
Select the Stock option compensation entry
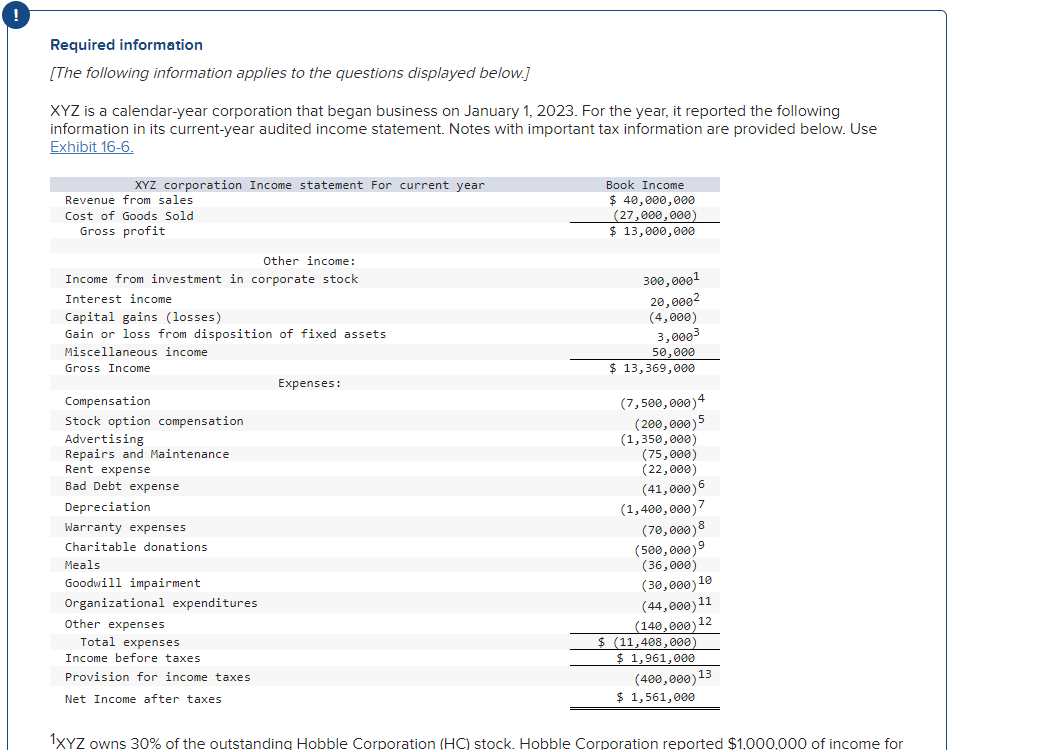point(157,420)
